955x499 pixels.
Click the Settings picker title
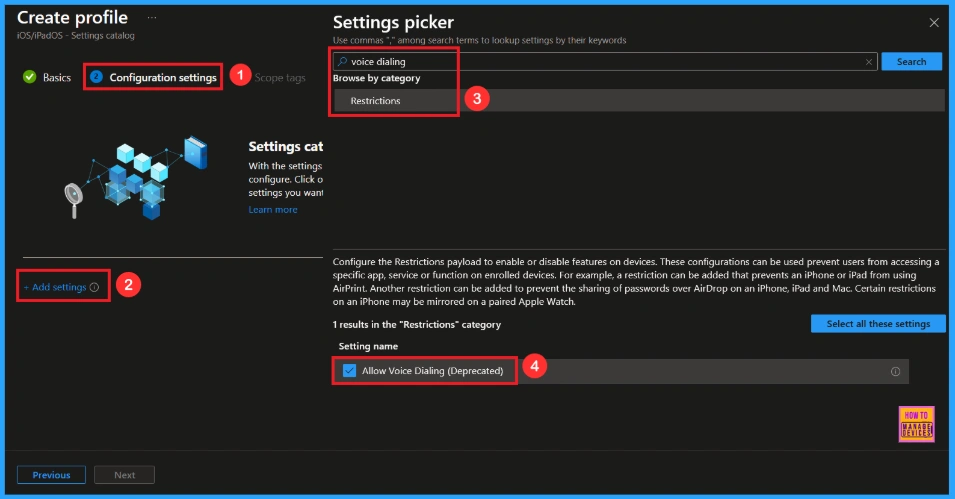[393, 23]
